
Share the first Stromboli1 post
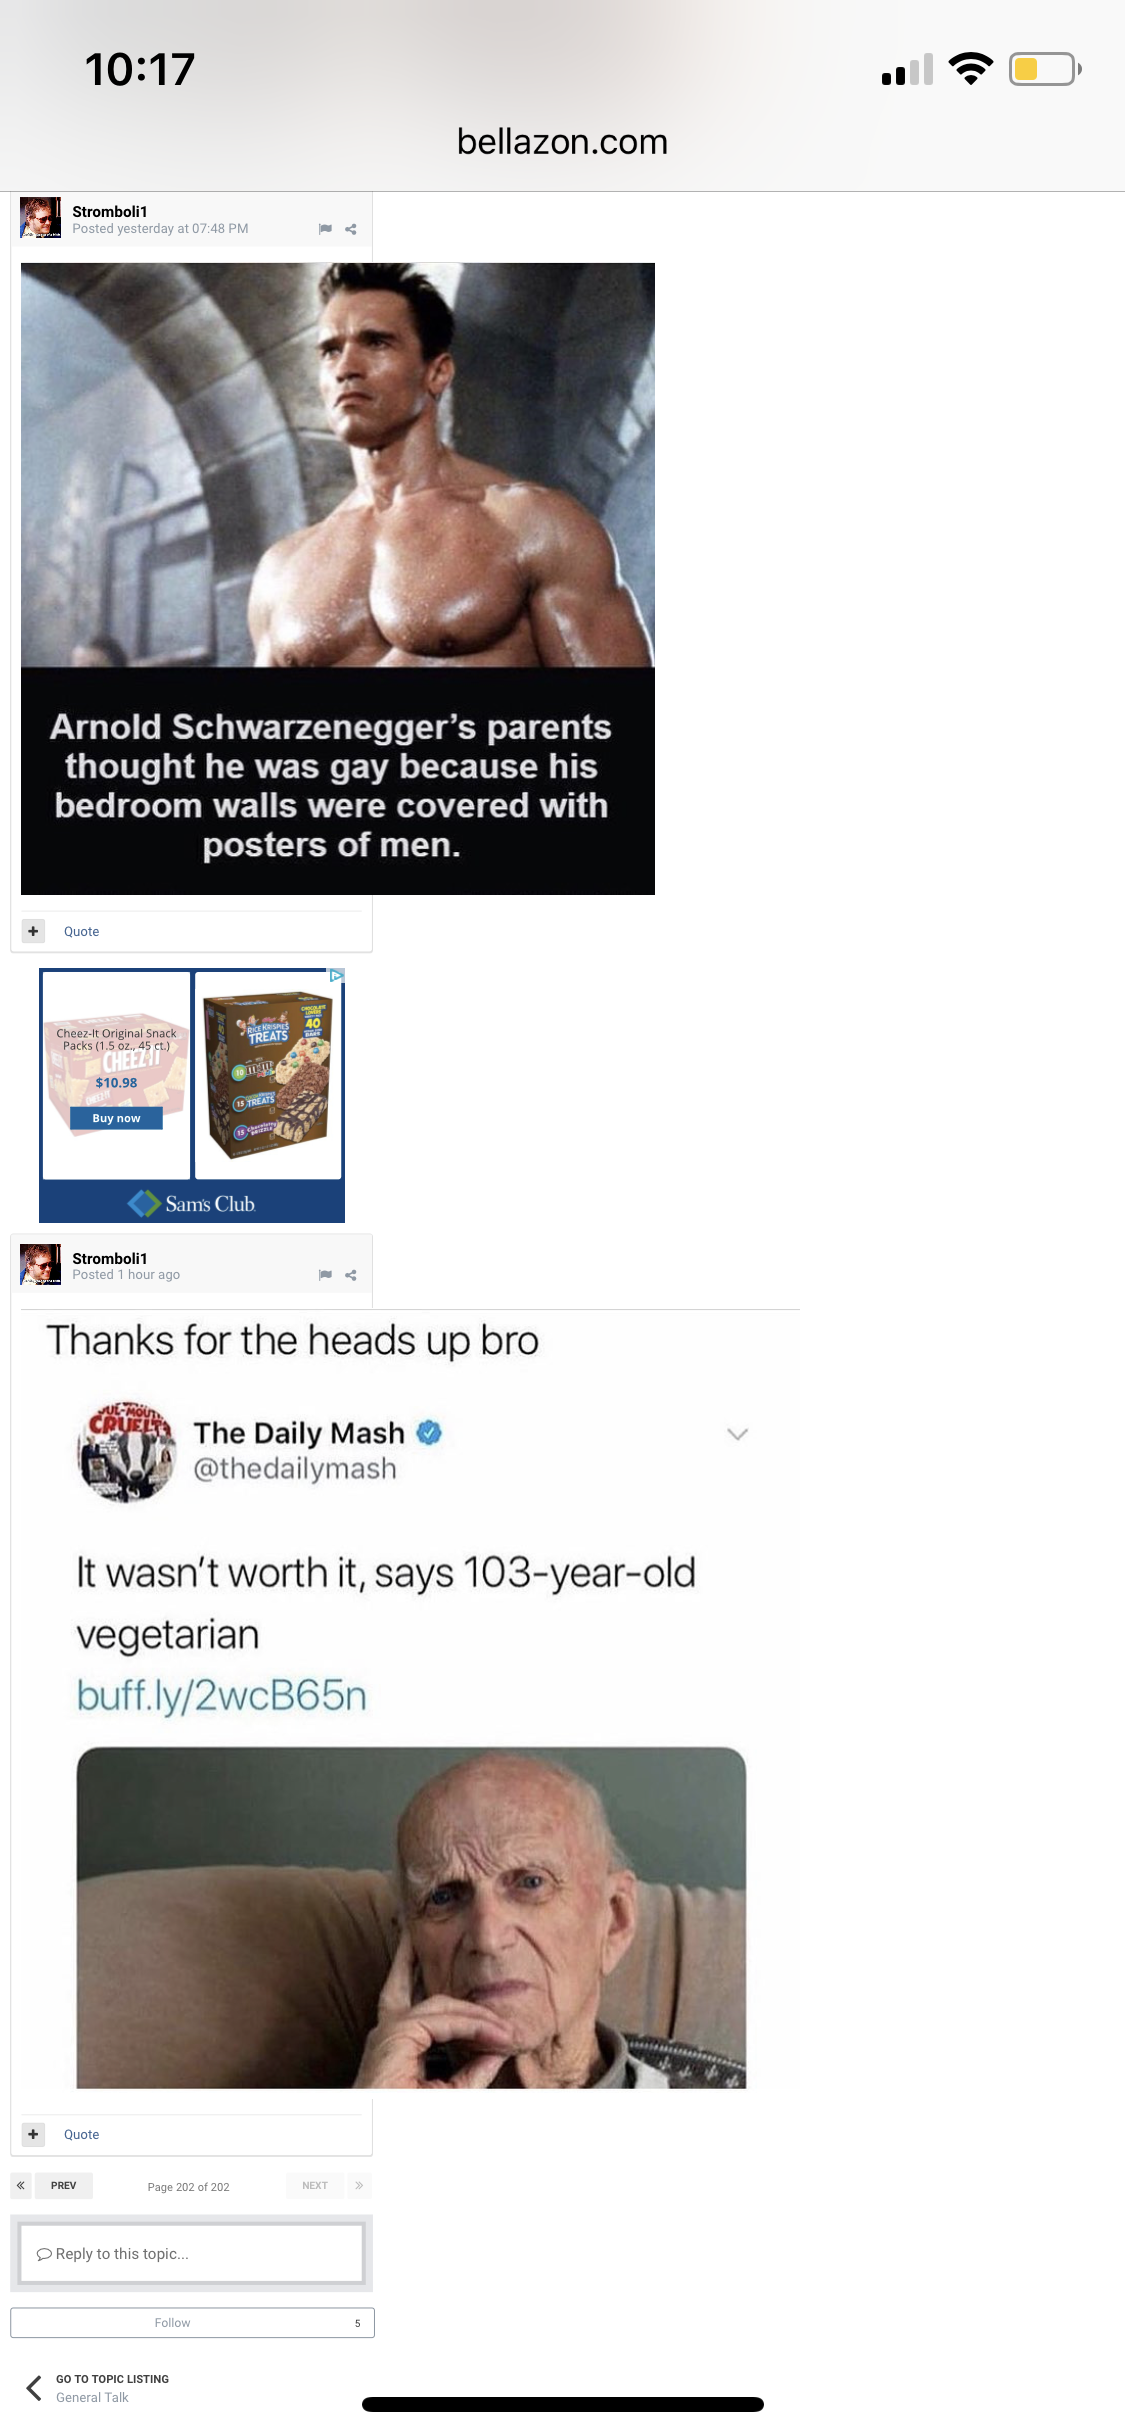(351, 229)
